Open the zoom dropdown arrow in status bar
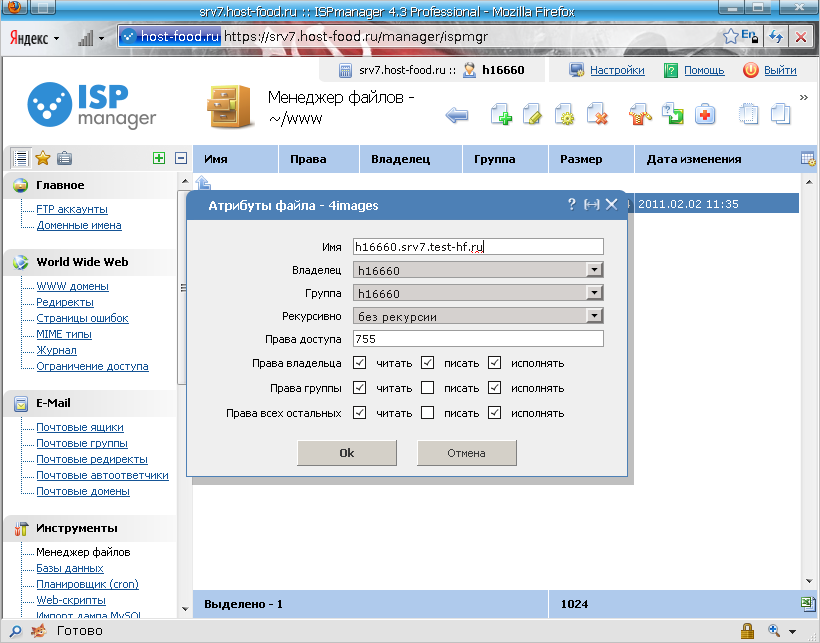The width and height of the screenshot is (820, 643). pos(792,631)
